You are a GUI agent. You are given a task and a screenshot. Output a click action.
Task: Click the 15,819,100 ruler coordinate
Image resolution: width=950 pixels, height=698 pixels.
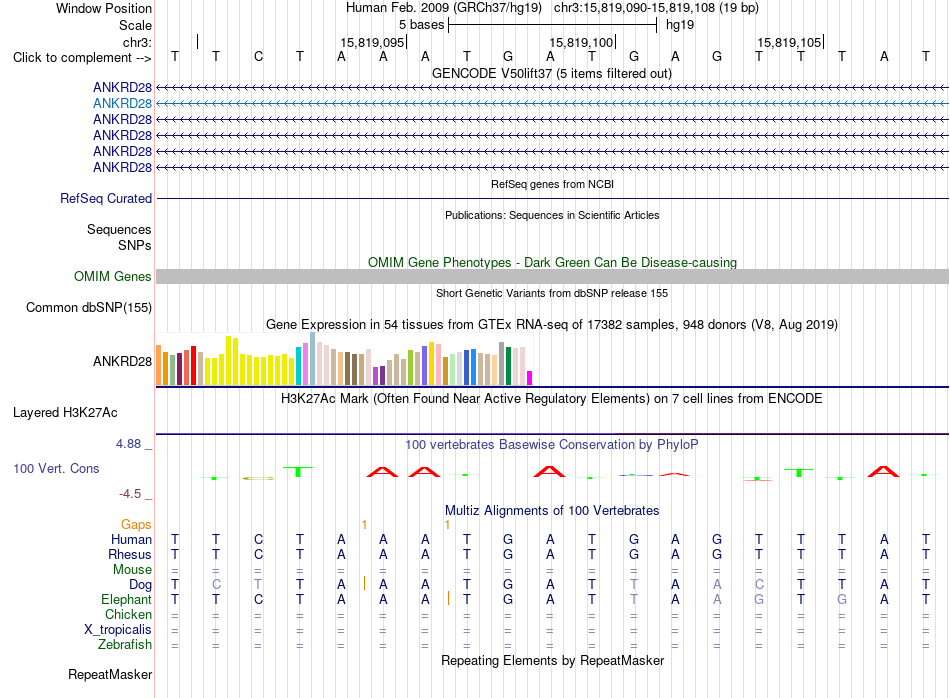click(581, 42)
